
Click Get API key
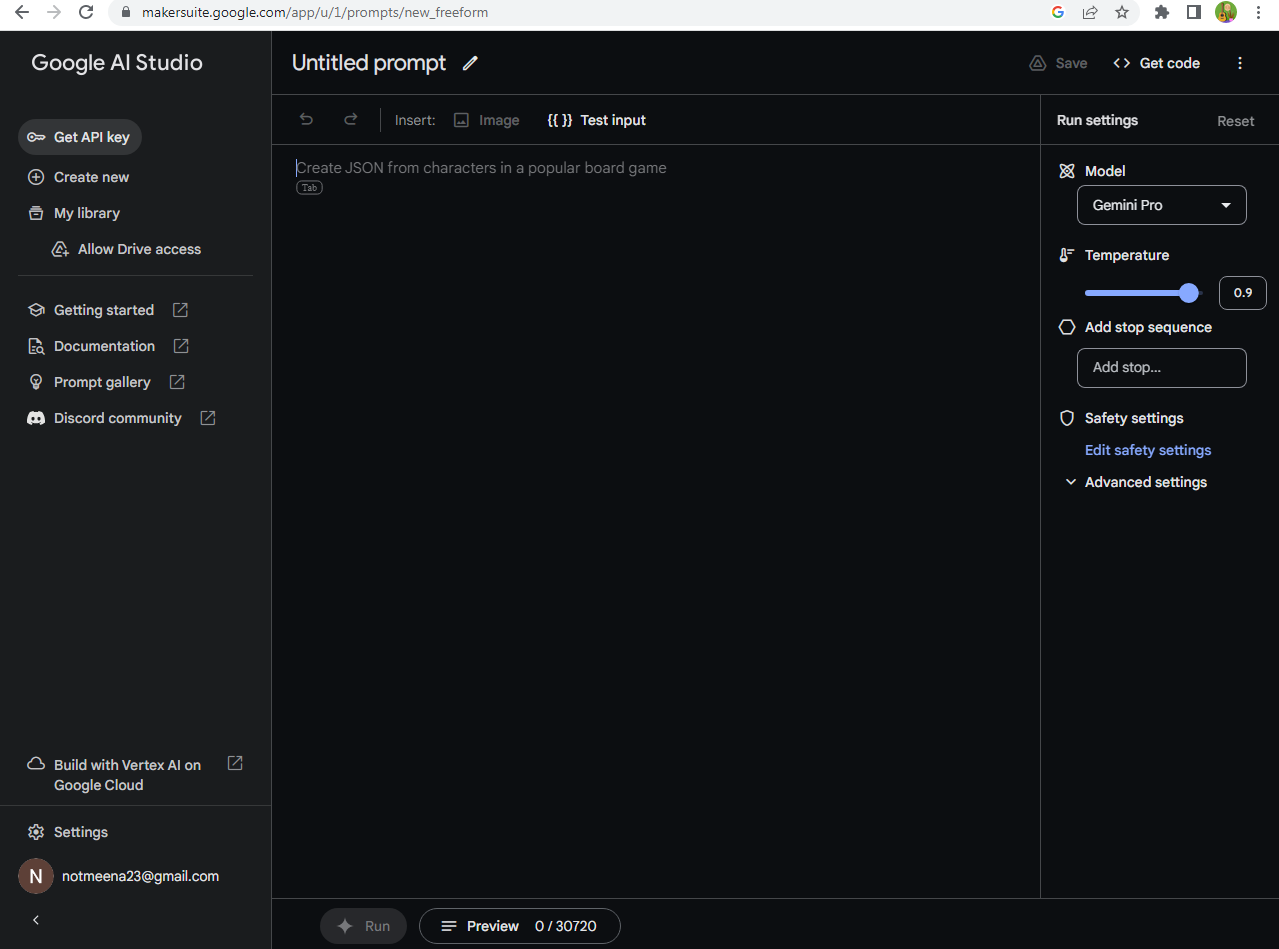tap(80, 137)
